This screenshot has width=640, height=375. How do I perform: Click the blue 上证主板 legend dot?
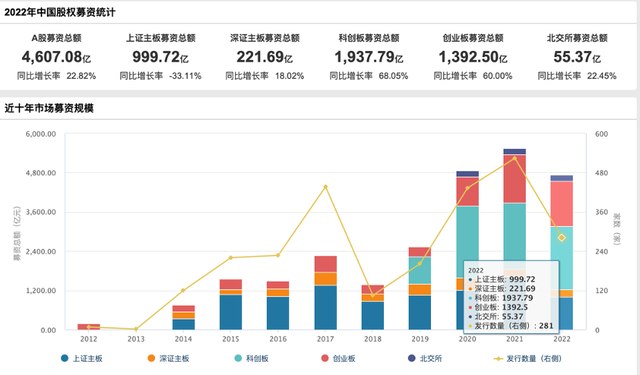[64, 358]
